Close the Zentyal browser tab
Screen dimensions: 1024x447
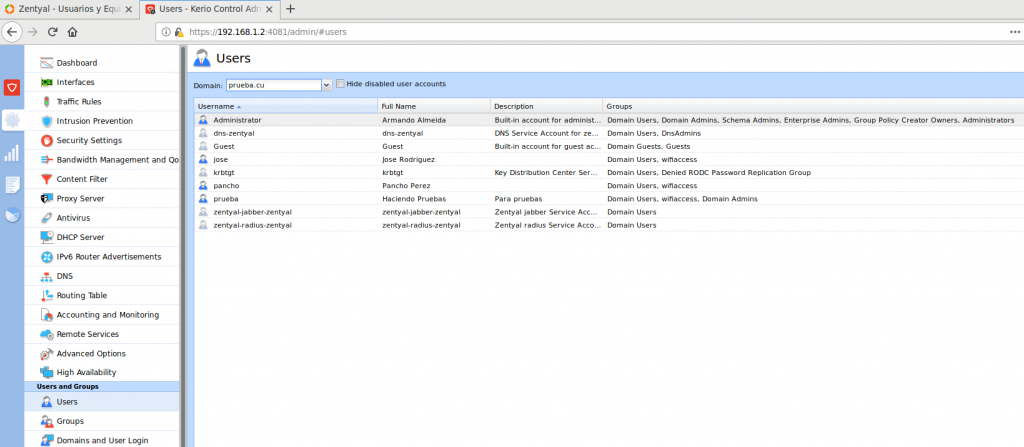coord(129,9)
